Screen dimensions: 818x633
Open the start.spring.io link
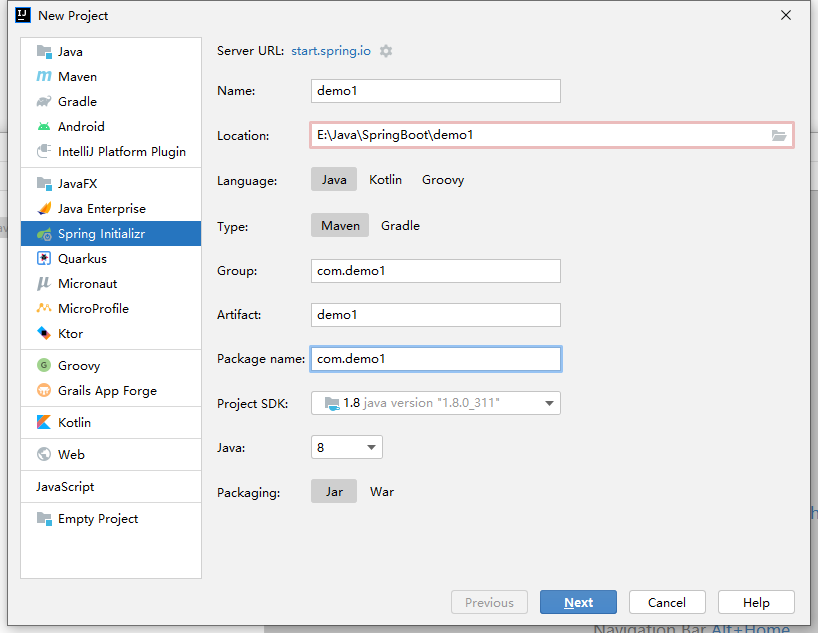[331, 51]
